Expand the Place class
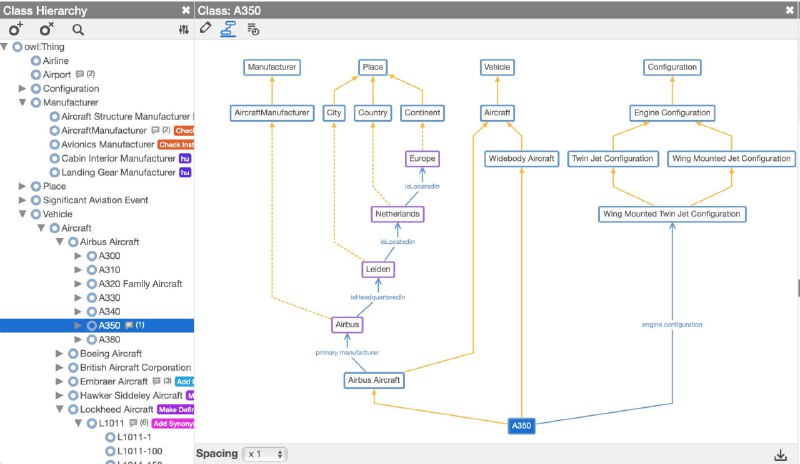Image resolution: width=800 pixels, height=464 pixels. pos(22,186)
